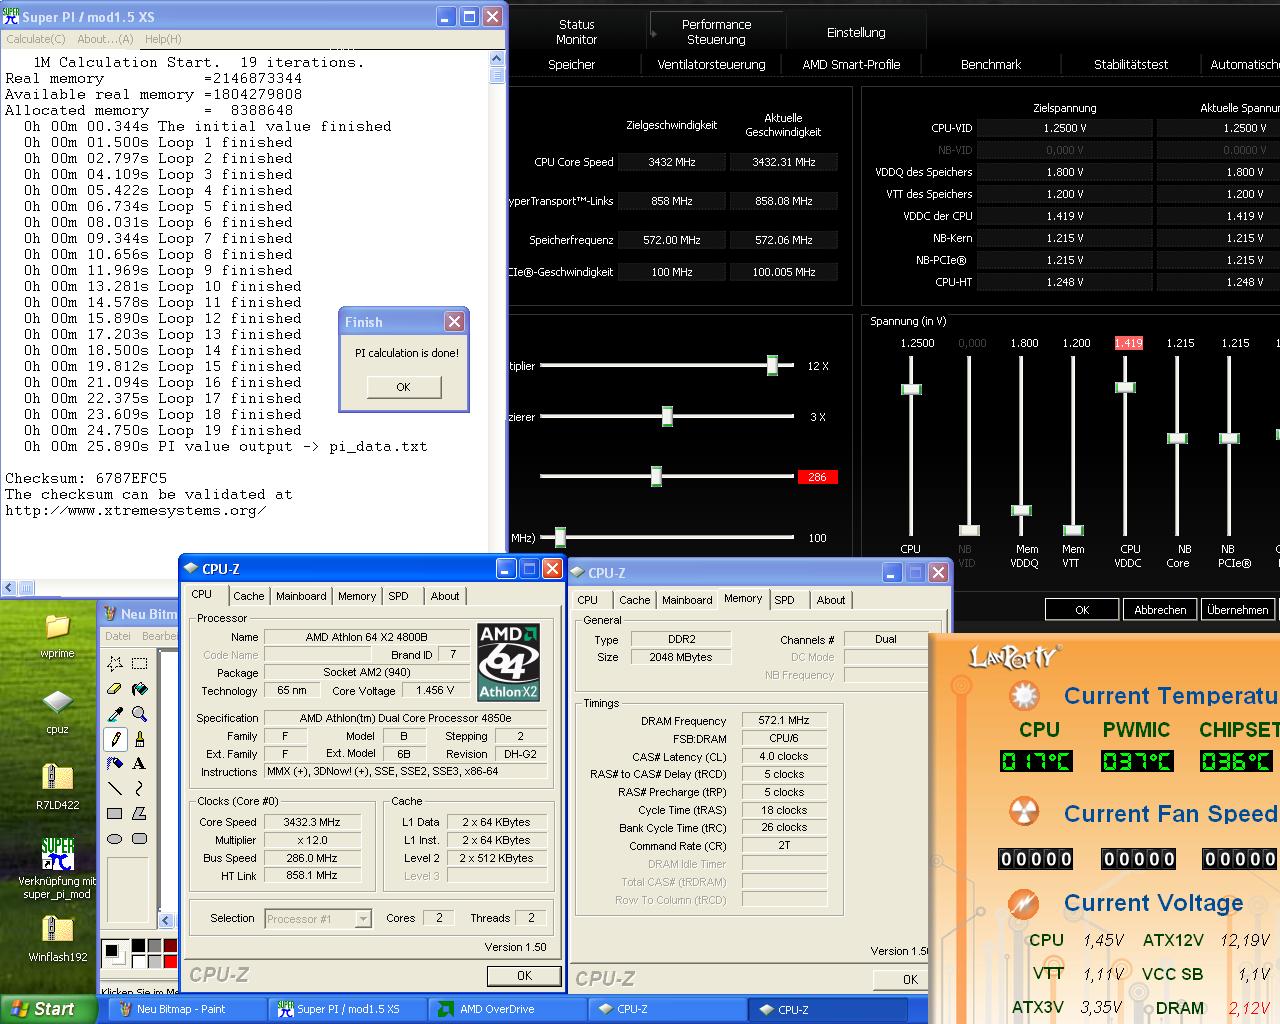Choose the Fill With Color bucket tool
This screenshot has height=1024, width=1280.
[140, 689]
